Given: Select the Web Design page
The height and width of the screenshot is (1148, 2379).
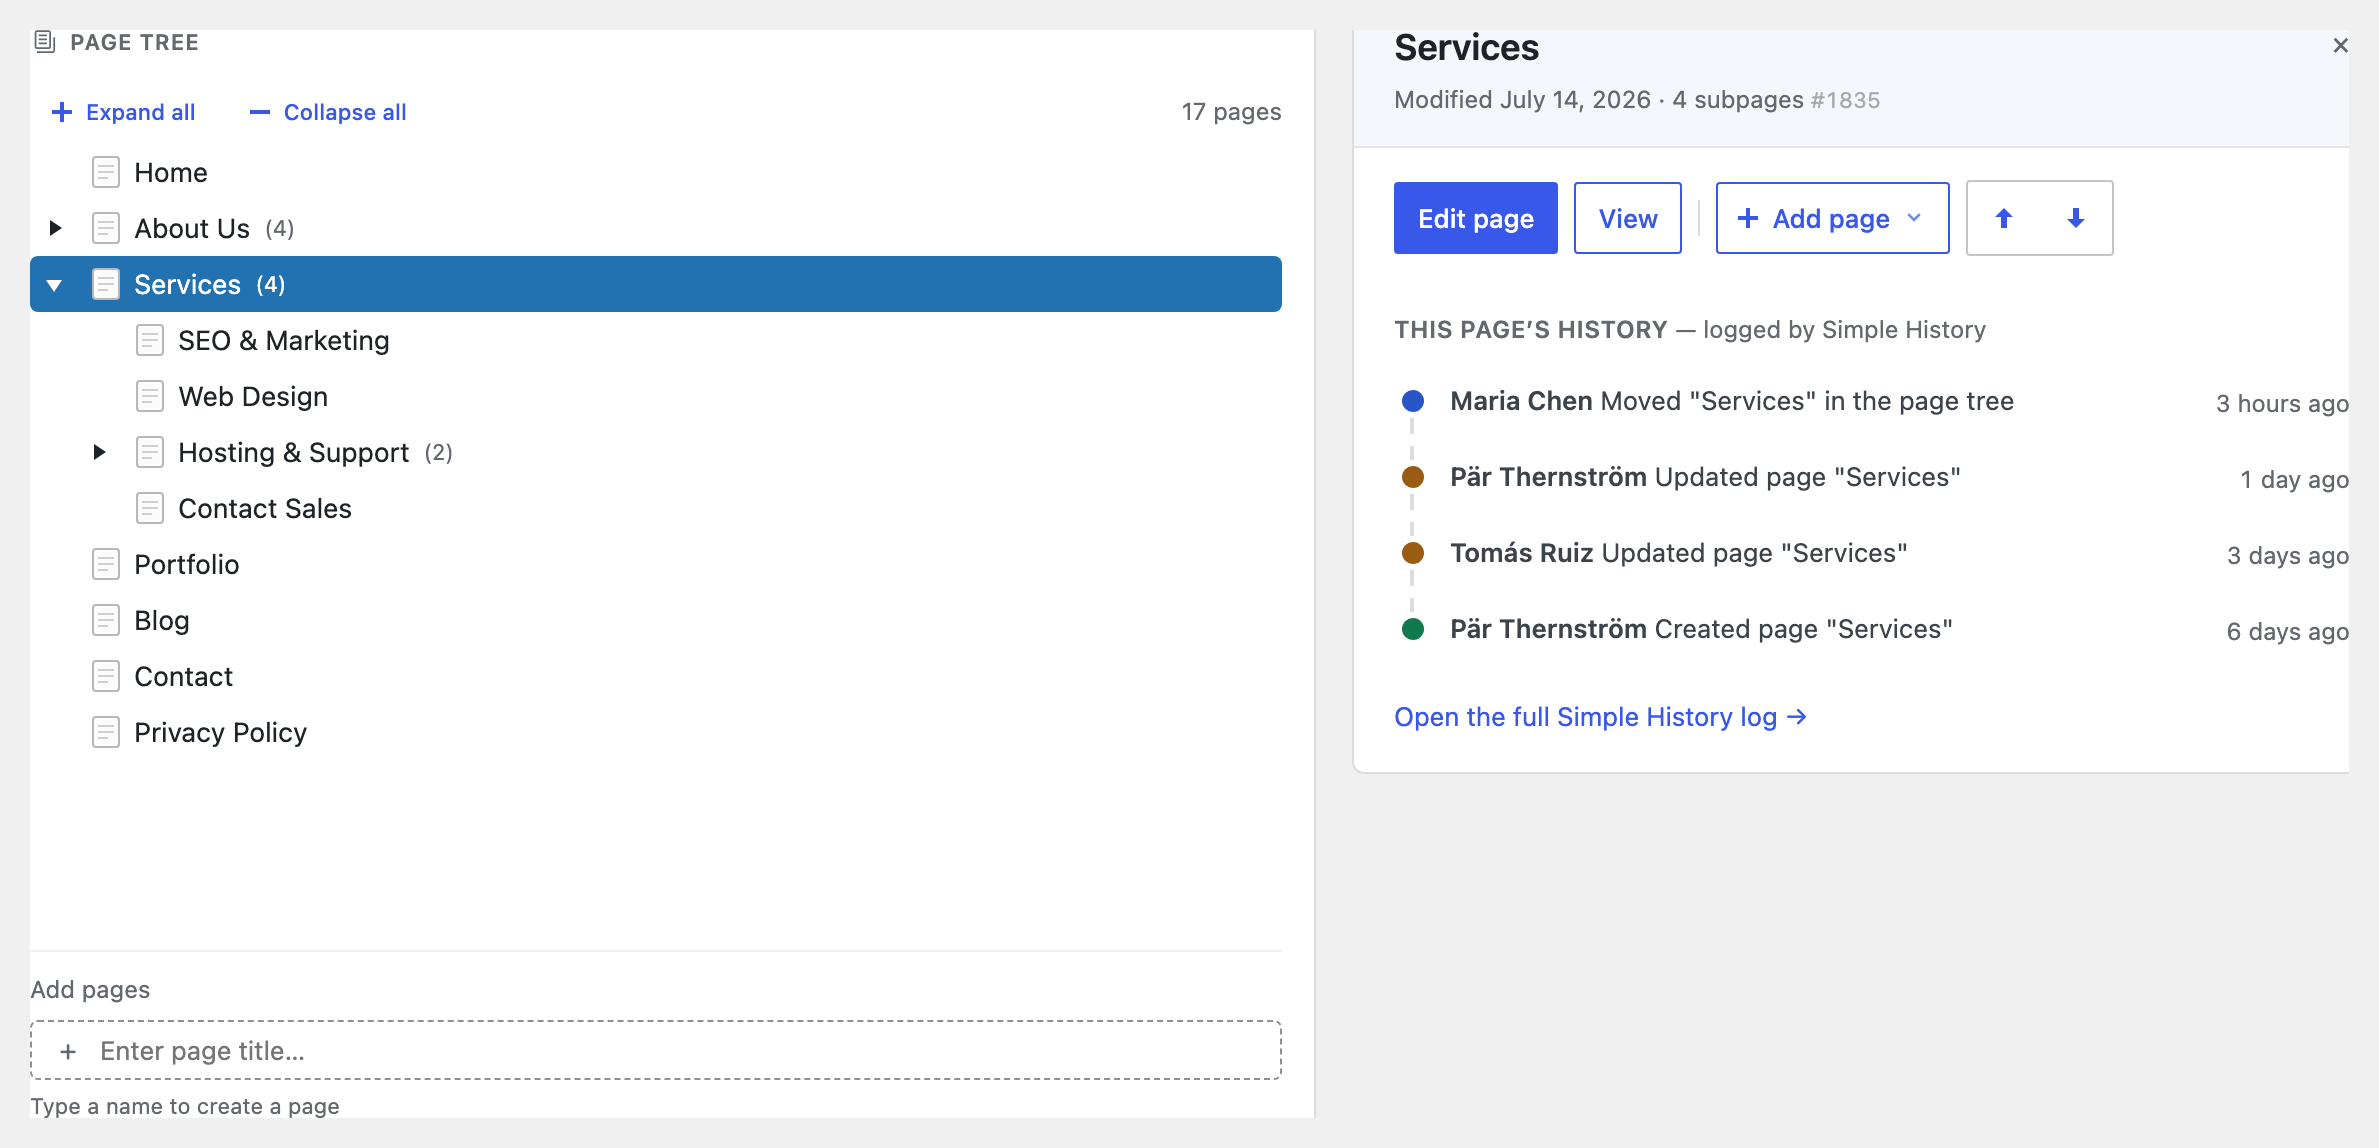Looking at the screenshot, I should pyautogui.click(x=655, y=396).
